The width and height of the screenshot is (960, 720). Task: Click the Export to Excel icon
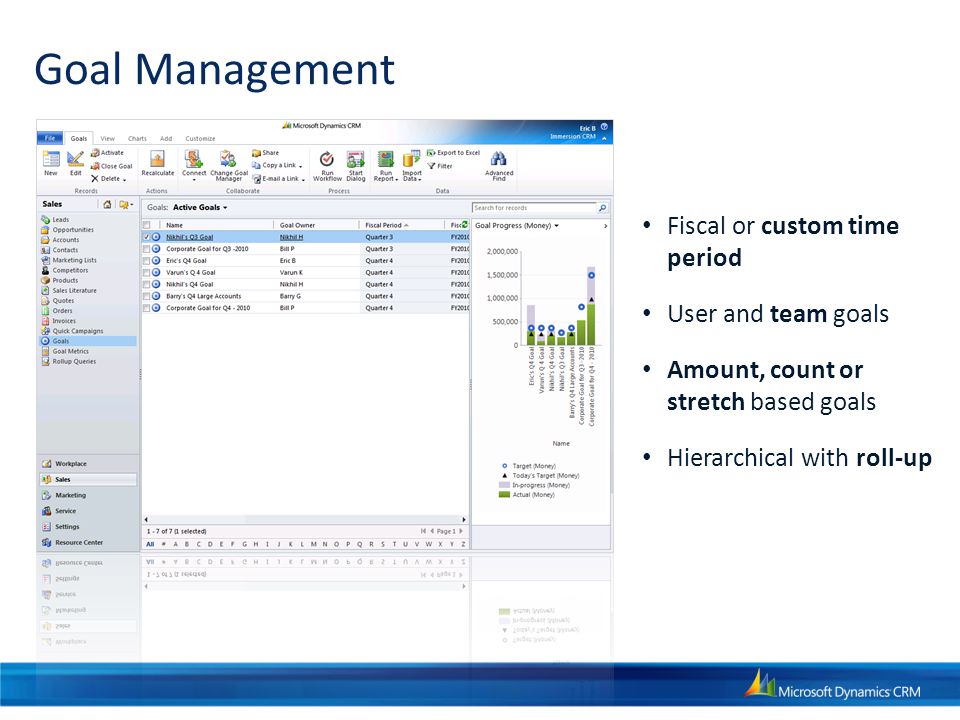pos(431,152)
